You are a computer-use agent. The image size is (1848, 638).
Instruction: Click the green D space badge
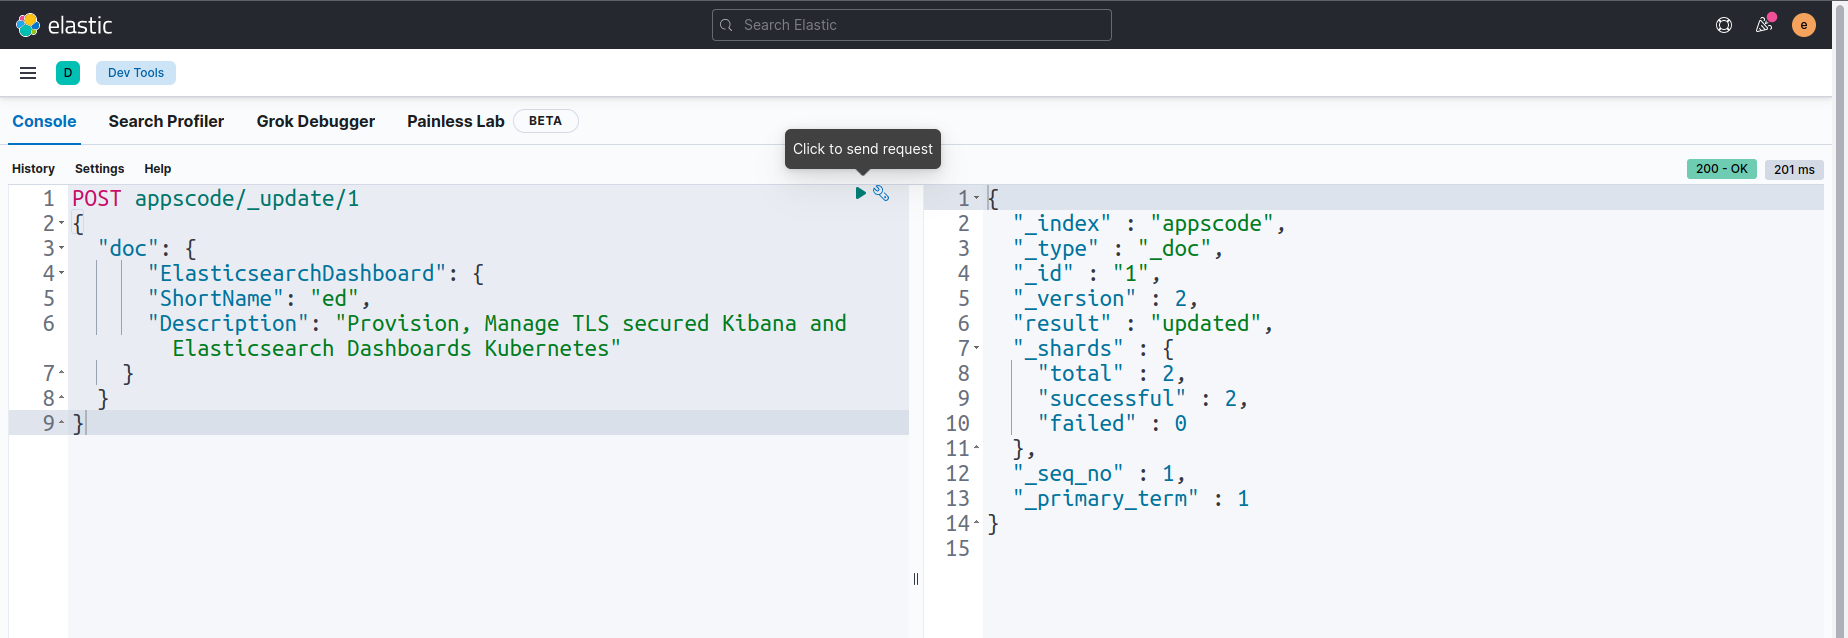pos(68,73)
